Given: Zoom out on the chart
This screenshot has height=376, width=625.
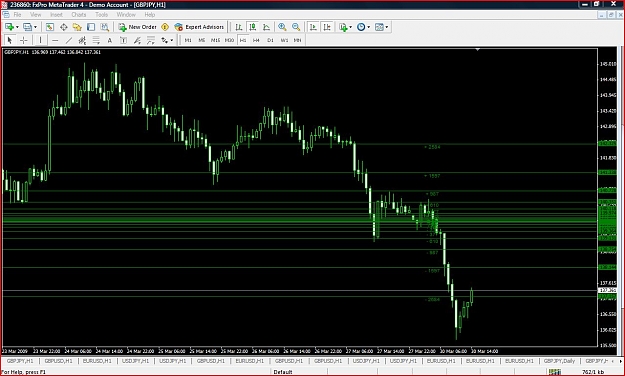Looking at the screenshot, I should 296,27.
